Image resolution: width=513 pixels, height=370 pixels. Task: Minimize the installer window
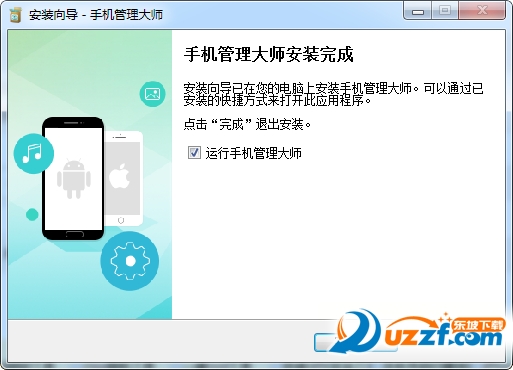tap(418, 11)
